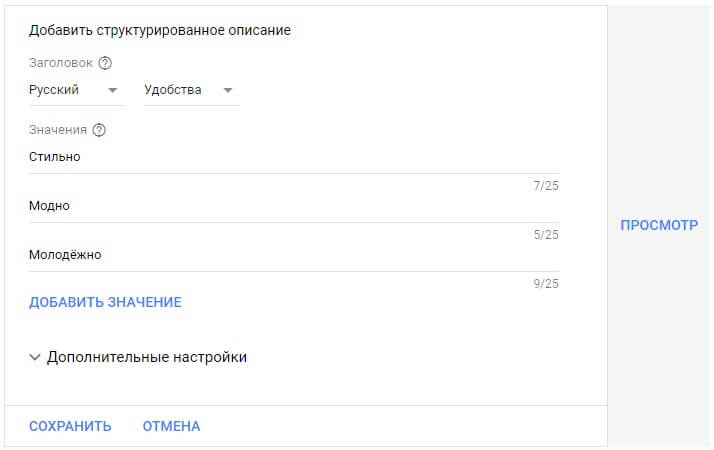The image size is (714, 450).
Task: Click the Значения label text
Action: 58,130
